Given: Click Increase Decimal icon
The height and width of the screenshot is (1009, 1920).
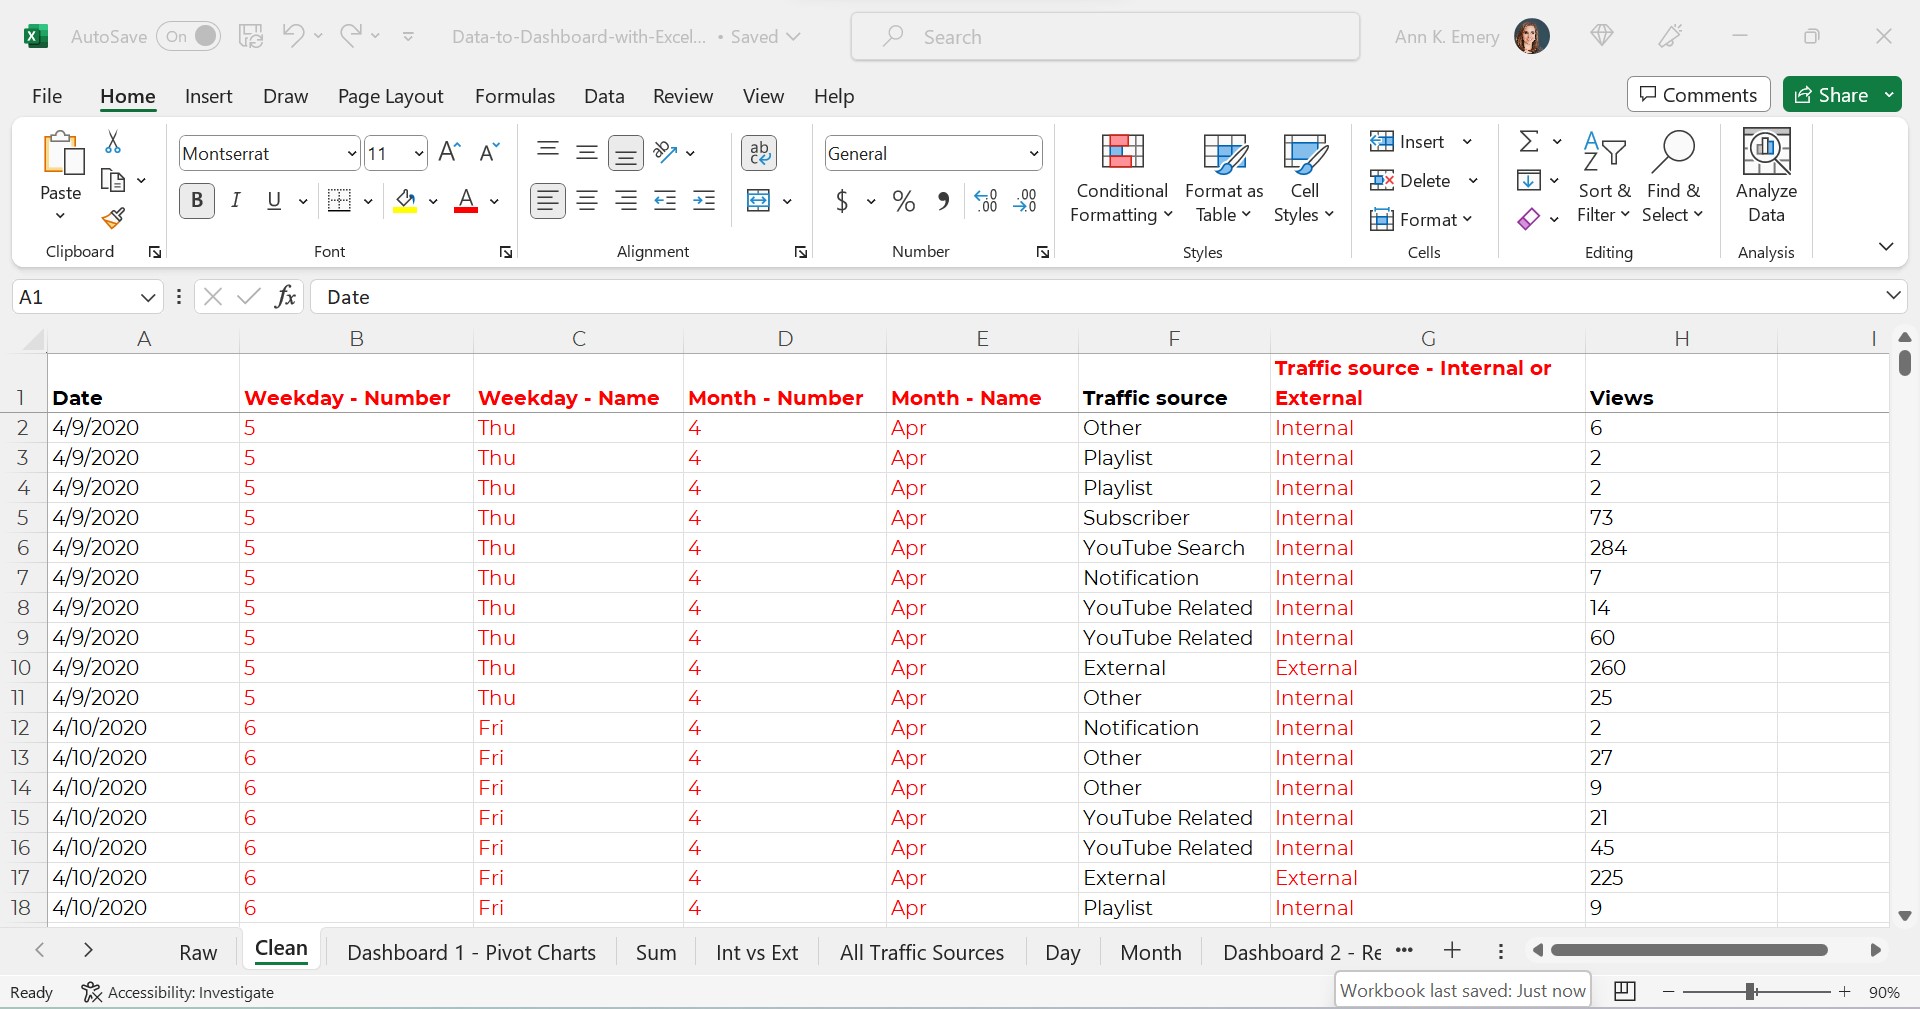Looking at the screenshot, I should [x=986, y=201].
